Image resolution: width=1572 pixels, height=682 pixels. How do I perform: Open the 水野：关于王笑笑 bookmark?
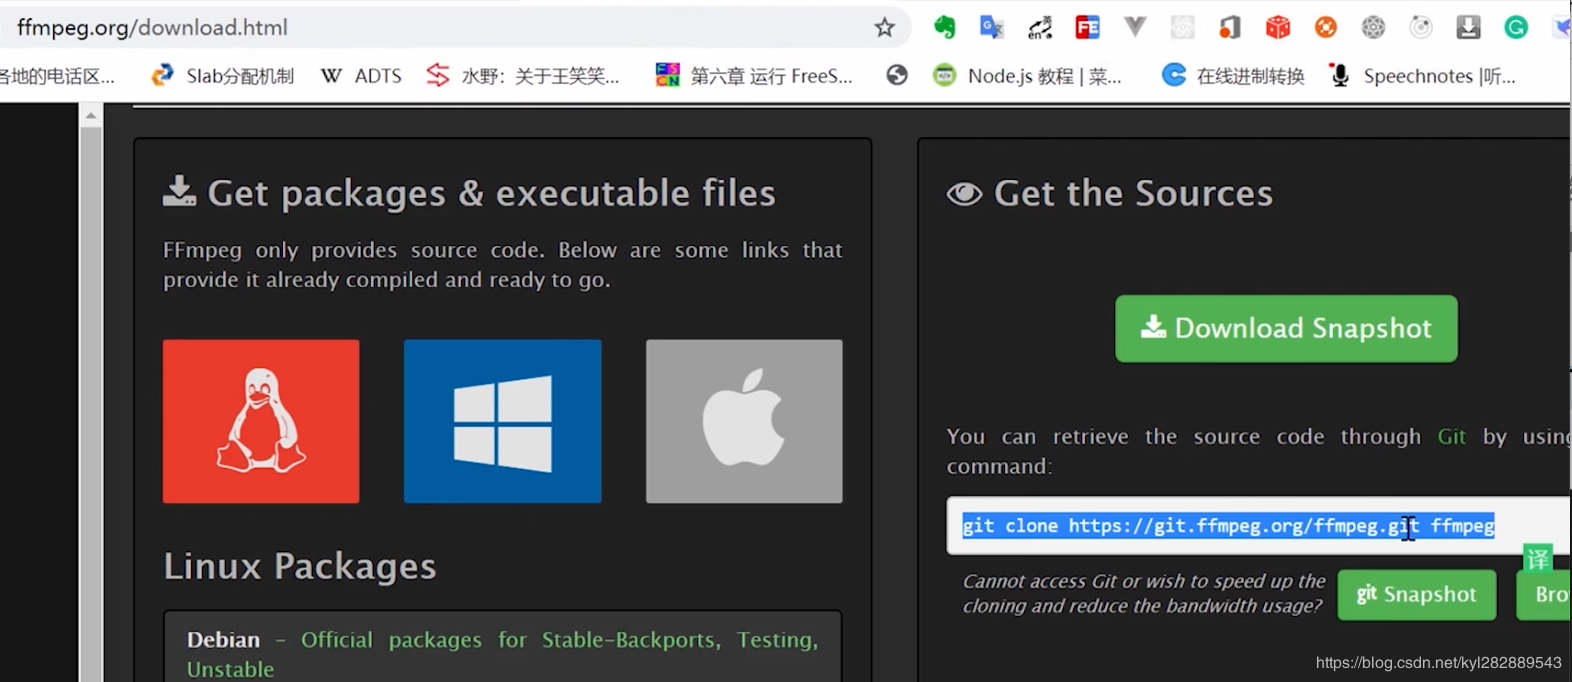523,76
